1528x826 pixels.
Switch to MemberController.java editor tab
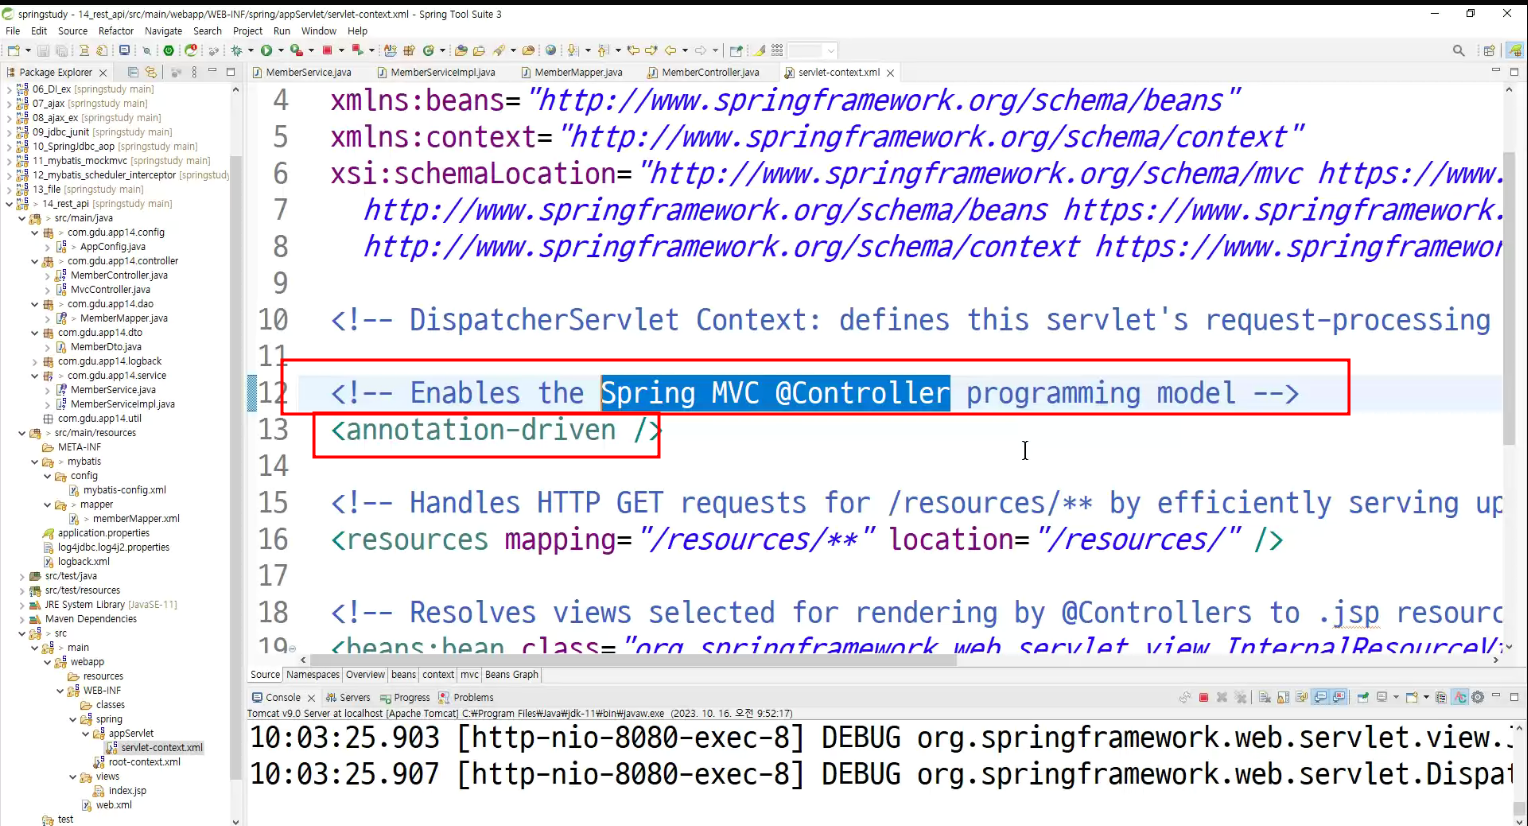(x=704, y=72)
